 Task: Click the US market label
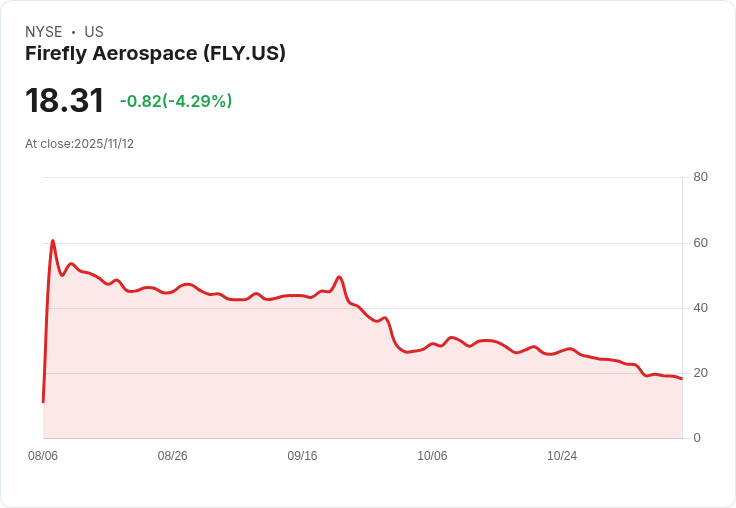coord(94,32)
